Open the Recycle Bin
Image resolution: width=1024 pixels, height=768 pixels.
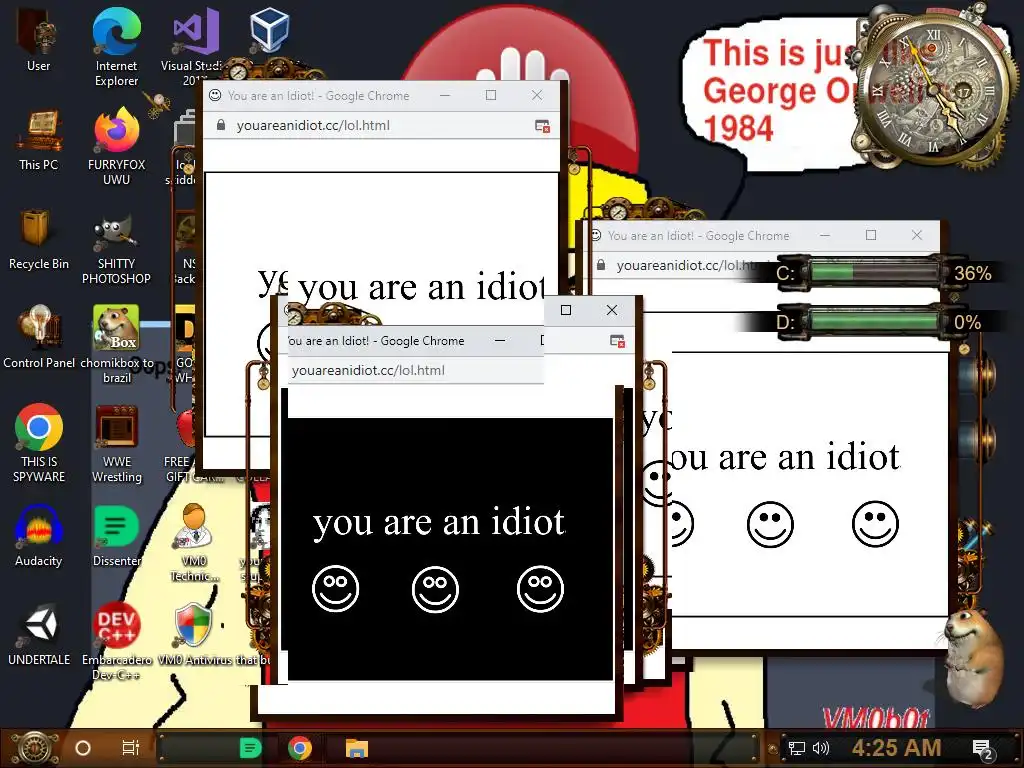pos(39,240)
